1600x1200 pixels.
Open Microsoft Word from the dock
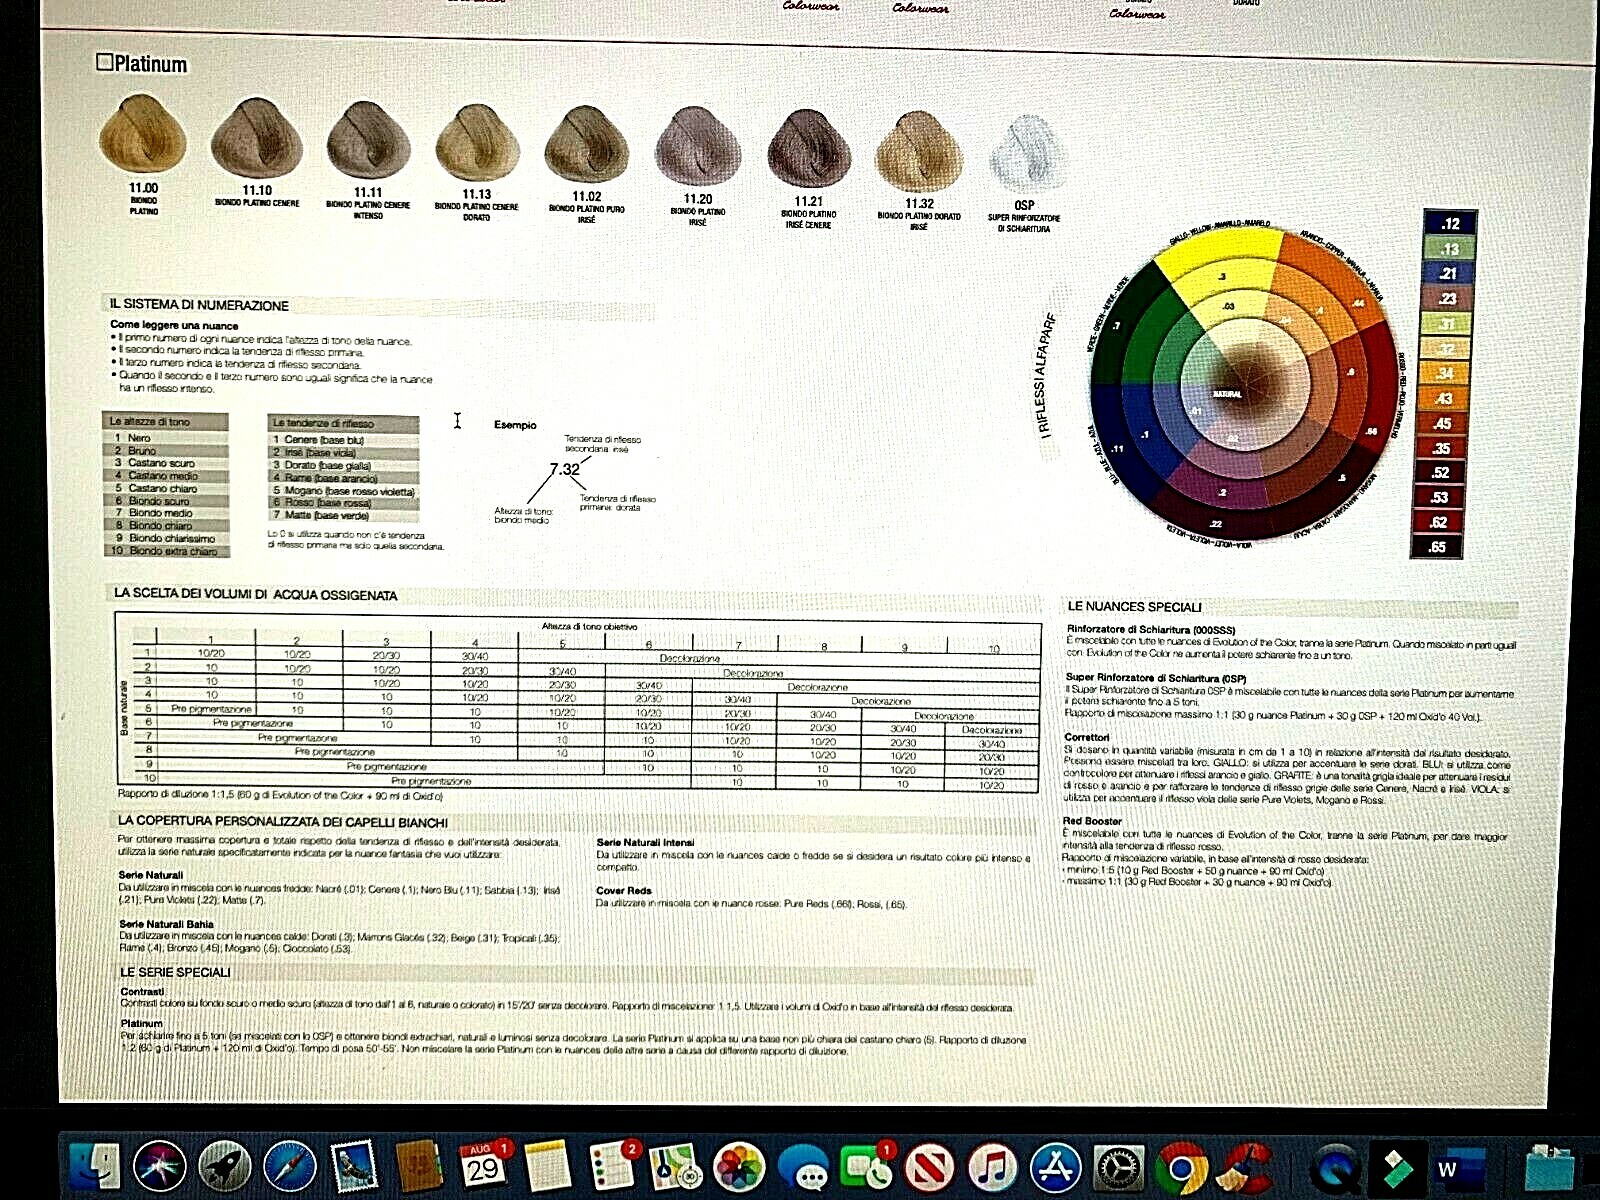[x=1449, y=1168]
